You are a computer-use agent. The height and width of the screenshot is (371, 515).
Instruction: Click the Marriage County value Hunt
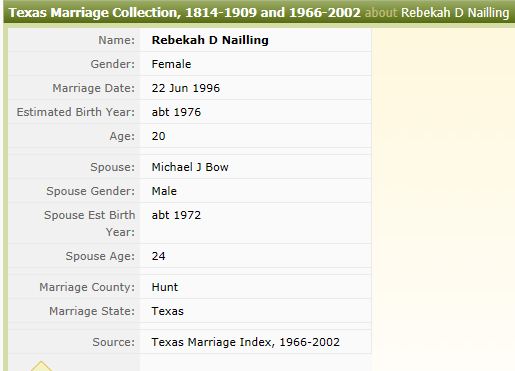165,287
